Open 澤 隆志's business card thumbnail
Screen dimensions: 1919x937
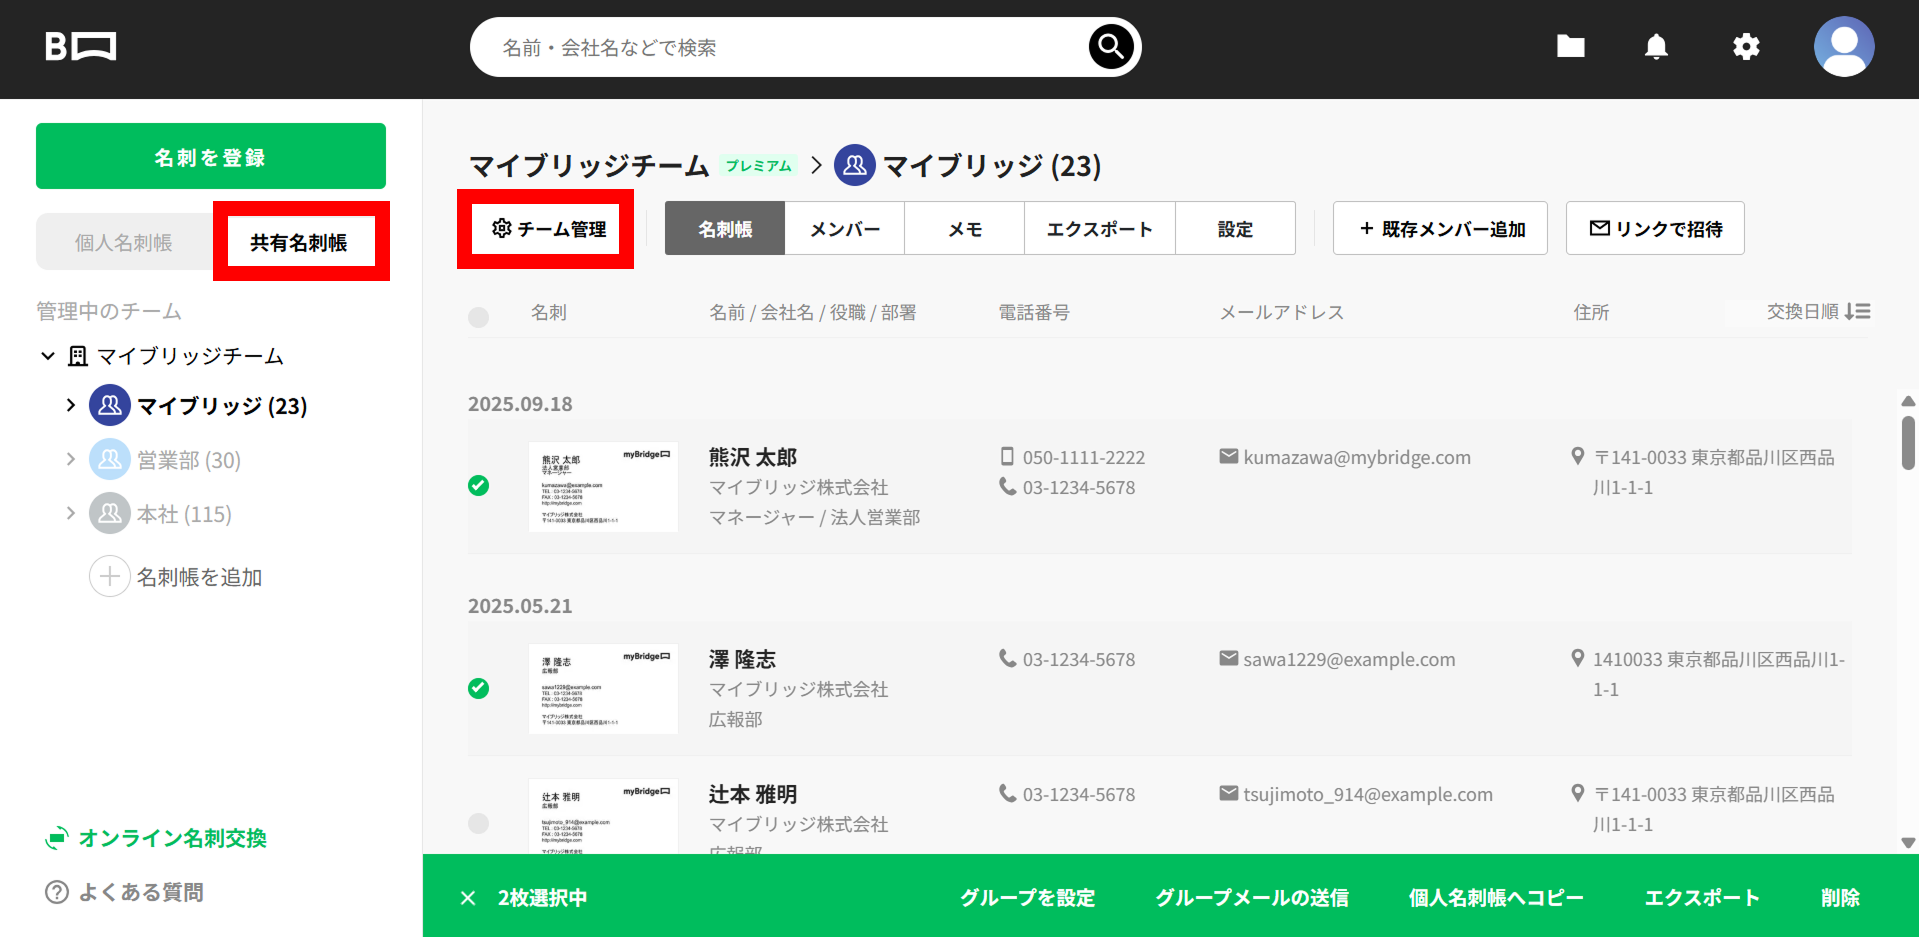[603, 688]
